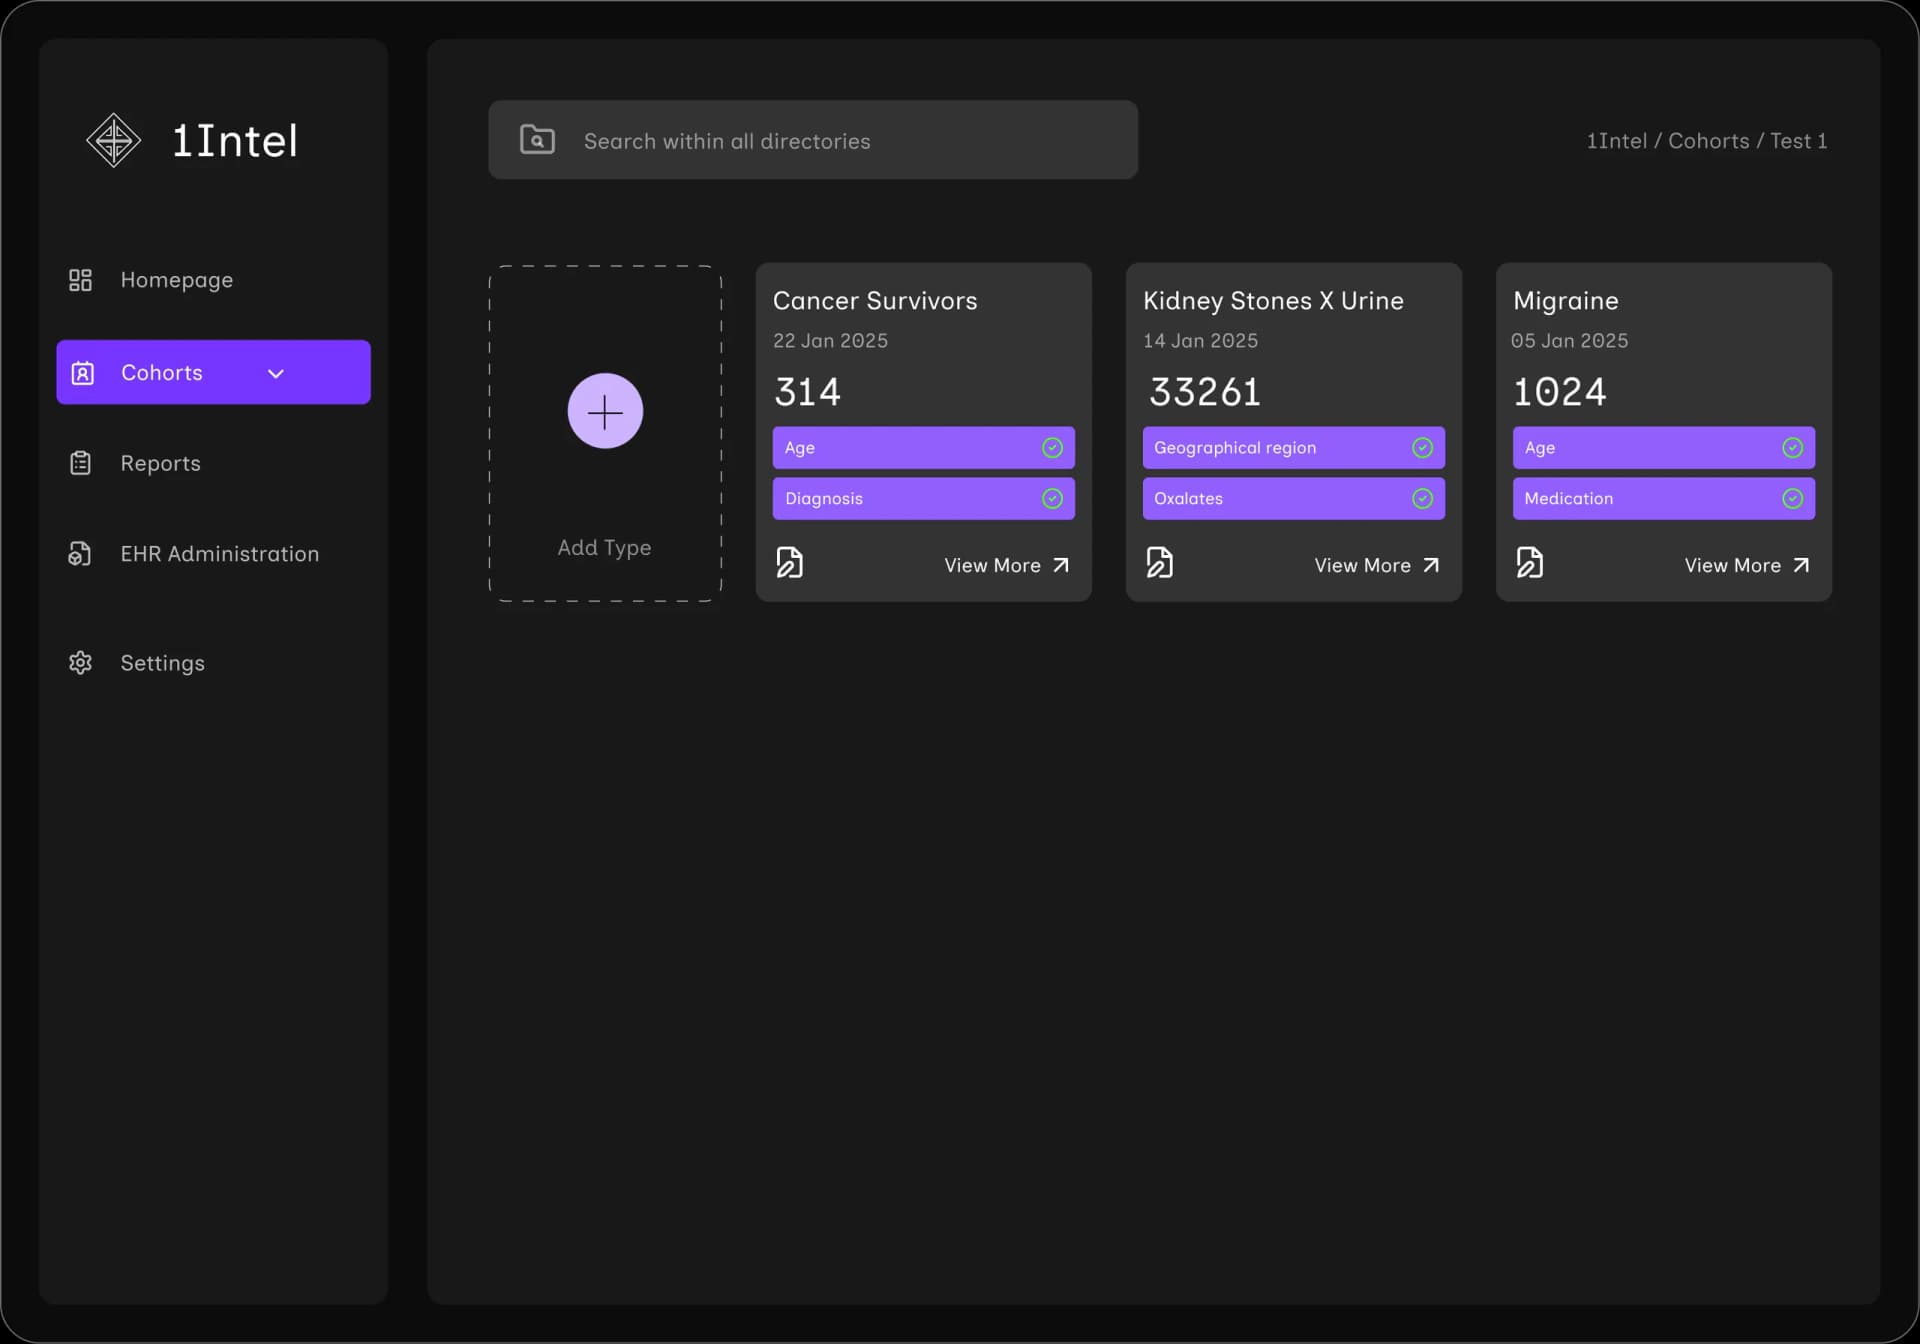Click 1Intel in the breadcrumb path
The width and height of the screenshot is (1920, 1344).
[x=1616, y=141]
